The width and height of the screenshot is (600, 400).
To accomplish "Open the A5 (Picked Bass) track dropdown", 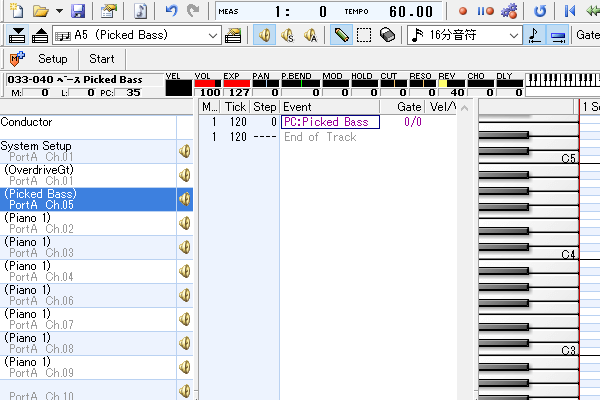I will pyautogui.click(x=211, y=35).
